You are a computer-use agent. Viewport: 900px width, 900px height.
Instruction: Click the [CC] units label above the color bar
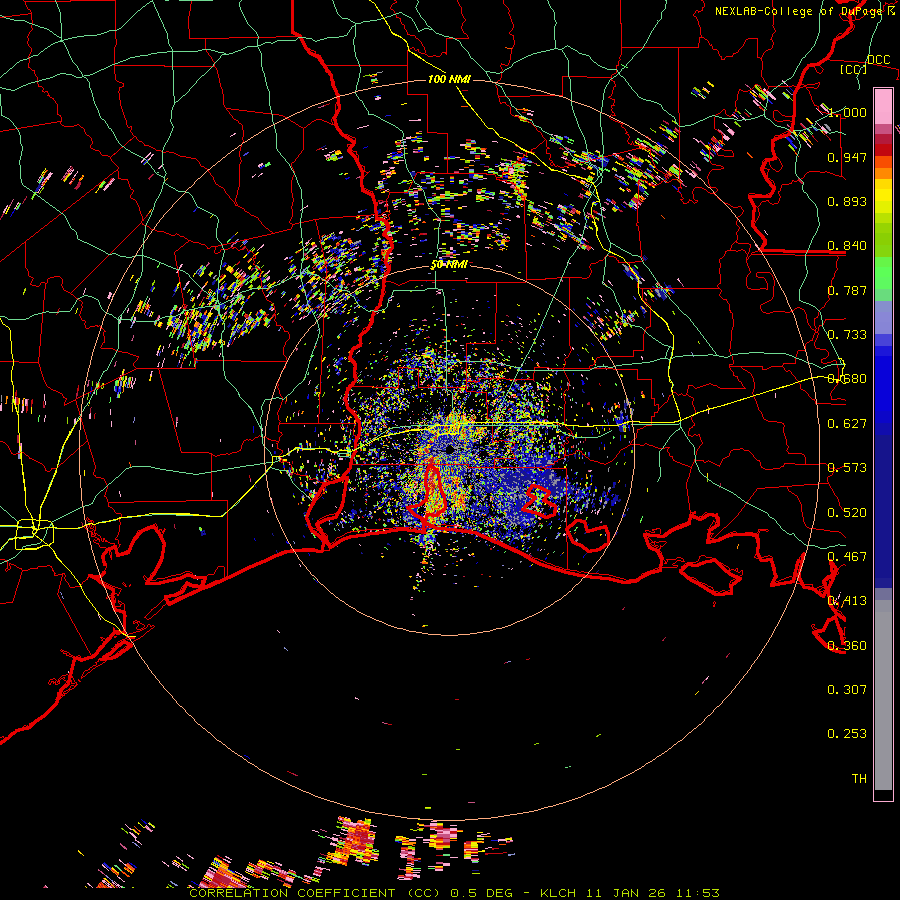[853, 69]
